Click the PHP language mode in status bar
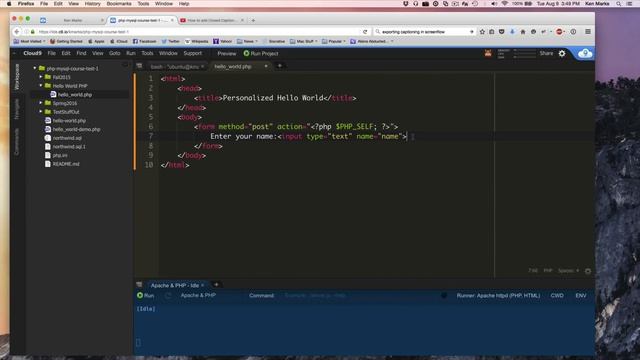The image size is (640, 360). click(548, 271)
